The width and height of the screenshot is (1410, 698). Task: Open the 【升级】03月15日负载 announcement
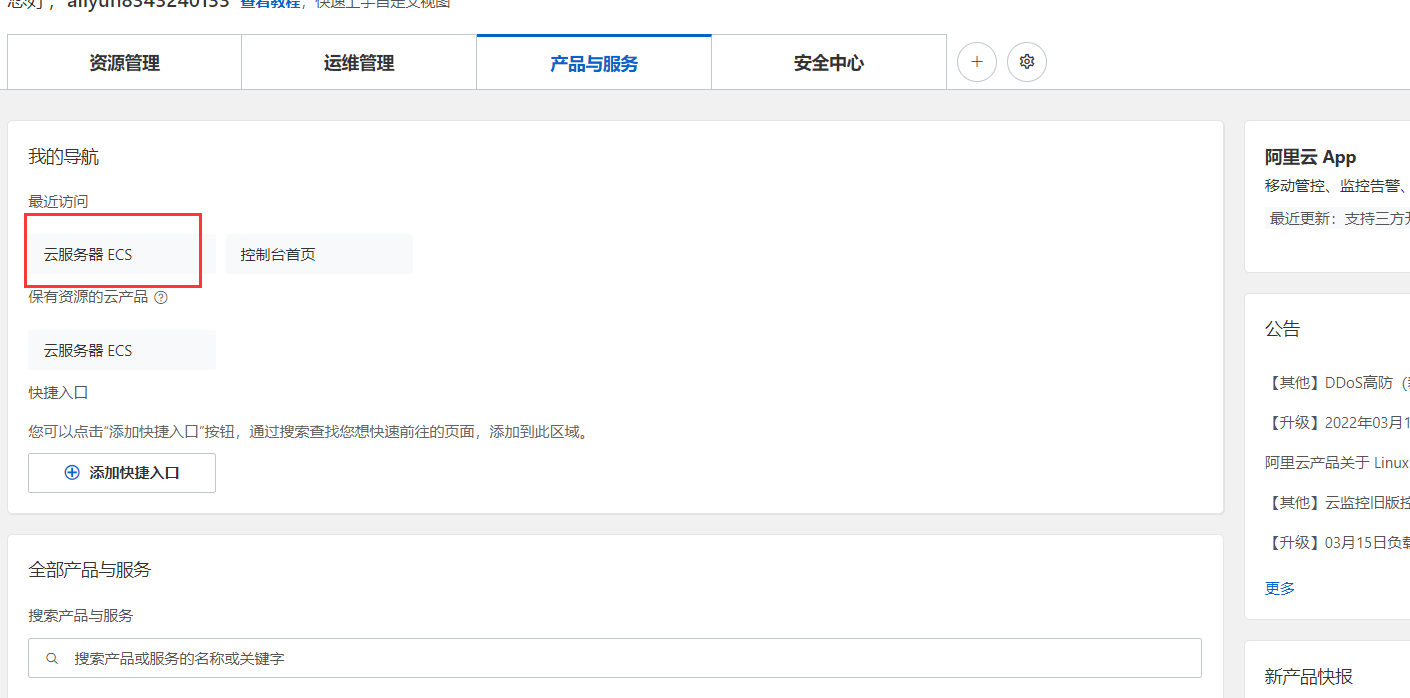point(1337,542)
